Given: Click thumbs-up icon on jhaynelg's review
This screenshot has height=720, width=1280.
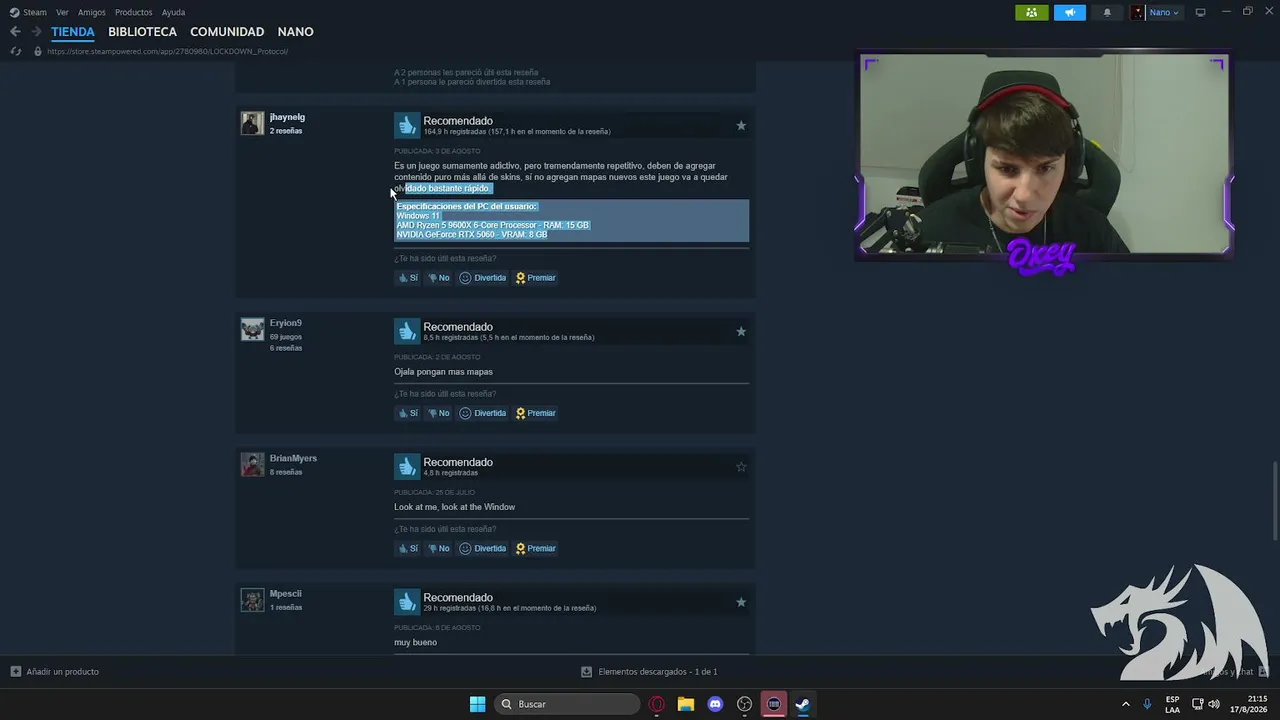Looking at the screenshot, I should click(x=407, y=125).
